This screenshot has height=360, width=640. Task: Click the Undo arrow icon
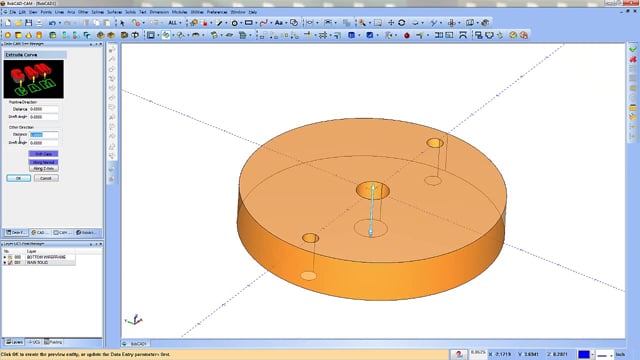pos(52,23)
